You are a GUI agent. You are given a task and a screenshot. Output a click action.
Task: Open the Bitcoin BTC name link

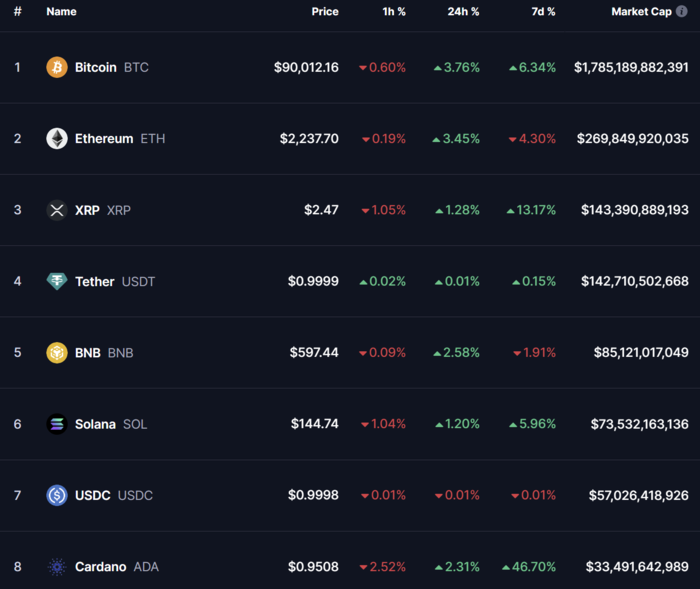[112, 67]
